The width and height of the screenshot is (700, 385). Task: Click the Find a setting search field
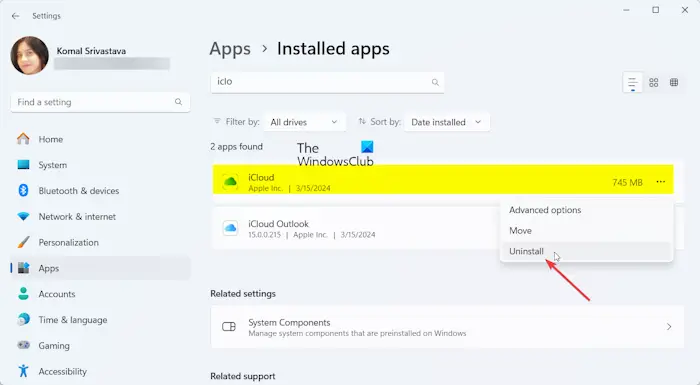100,102
